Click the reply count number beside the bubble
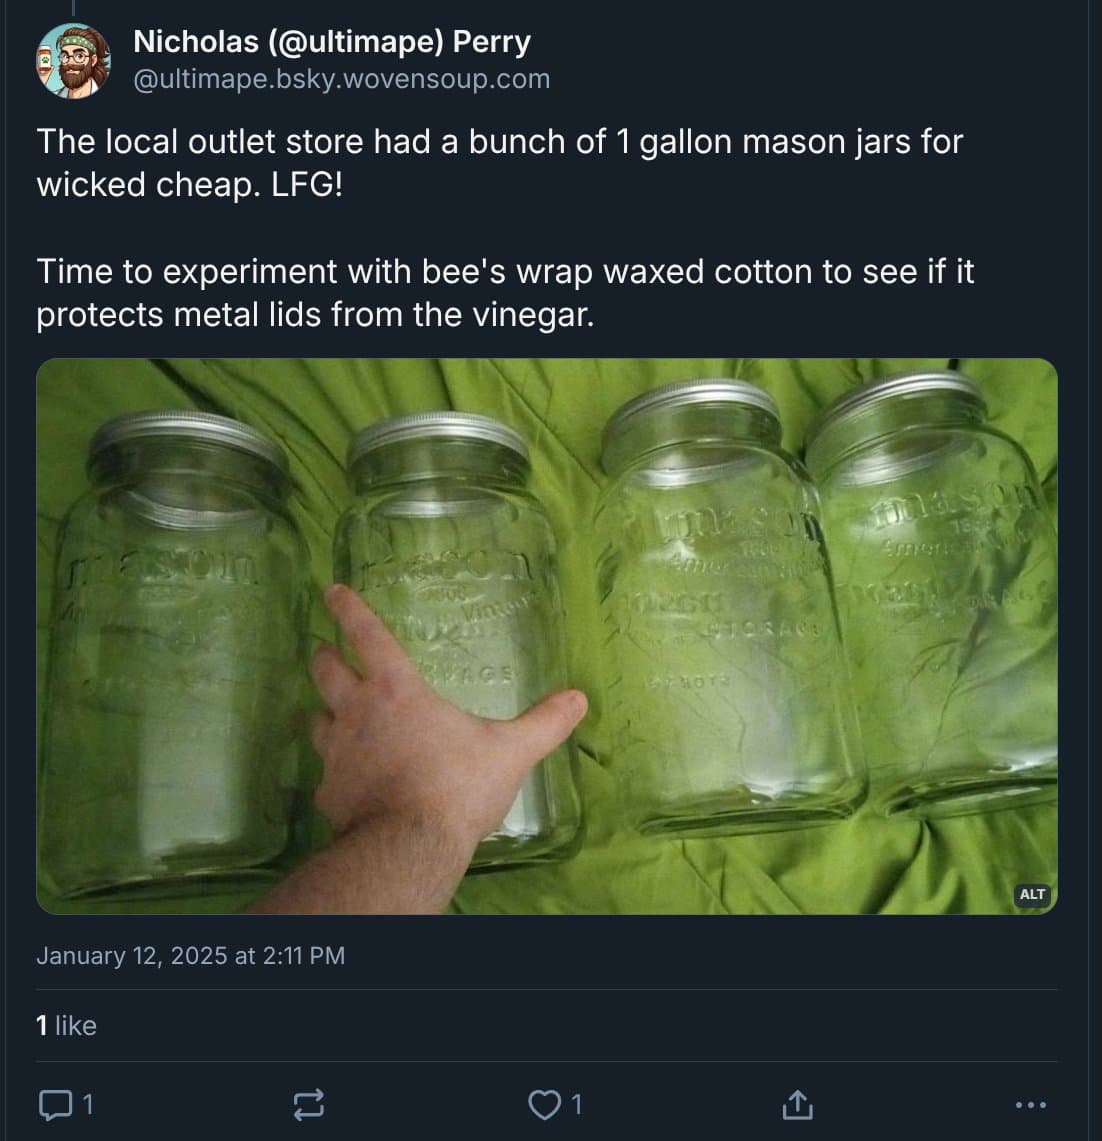The height and width of the screenshot is (1141, 1102). pyautogui.click(x=88, y=1104)
